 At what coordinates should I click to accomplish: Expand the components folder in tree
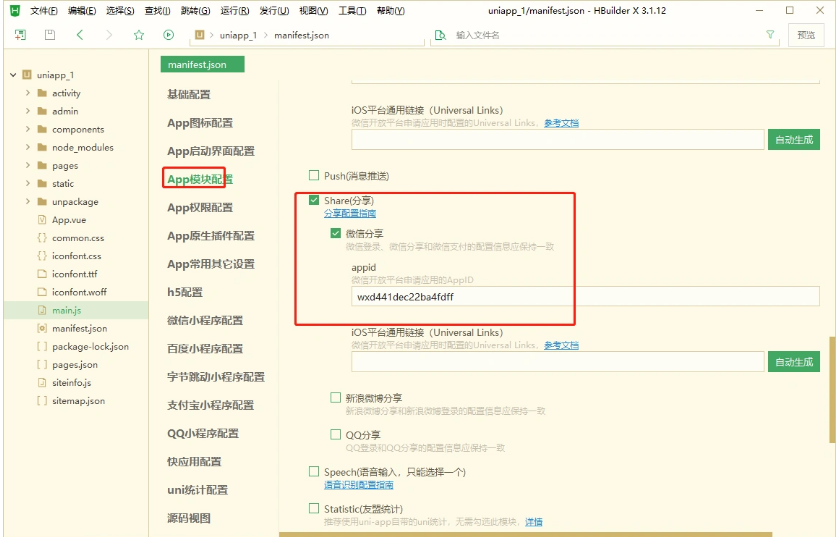pos(27,130)
